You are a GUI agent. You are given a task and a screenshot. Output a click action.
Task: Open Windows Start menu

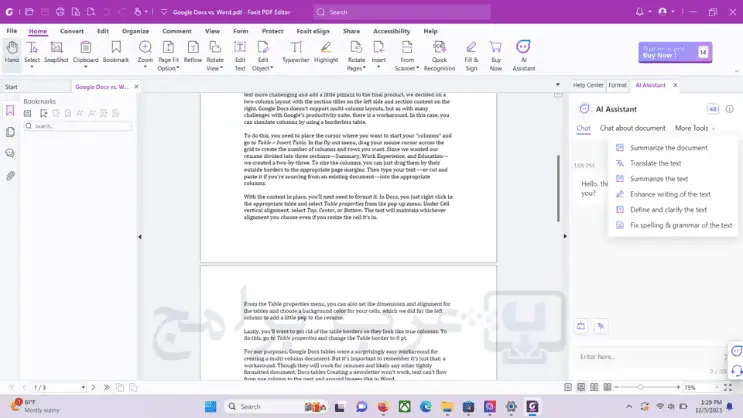tap(210, 407)
